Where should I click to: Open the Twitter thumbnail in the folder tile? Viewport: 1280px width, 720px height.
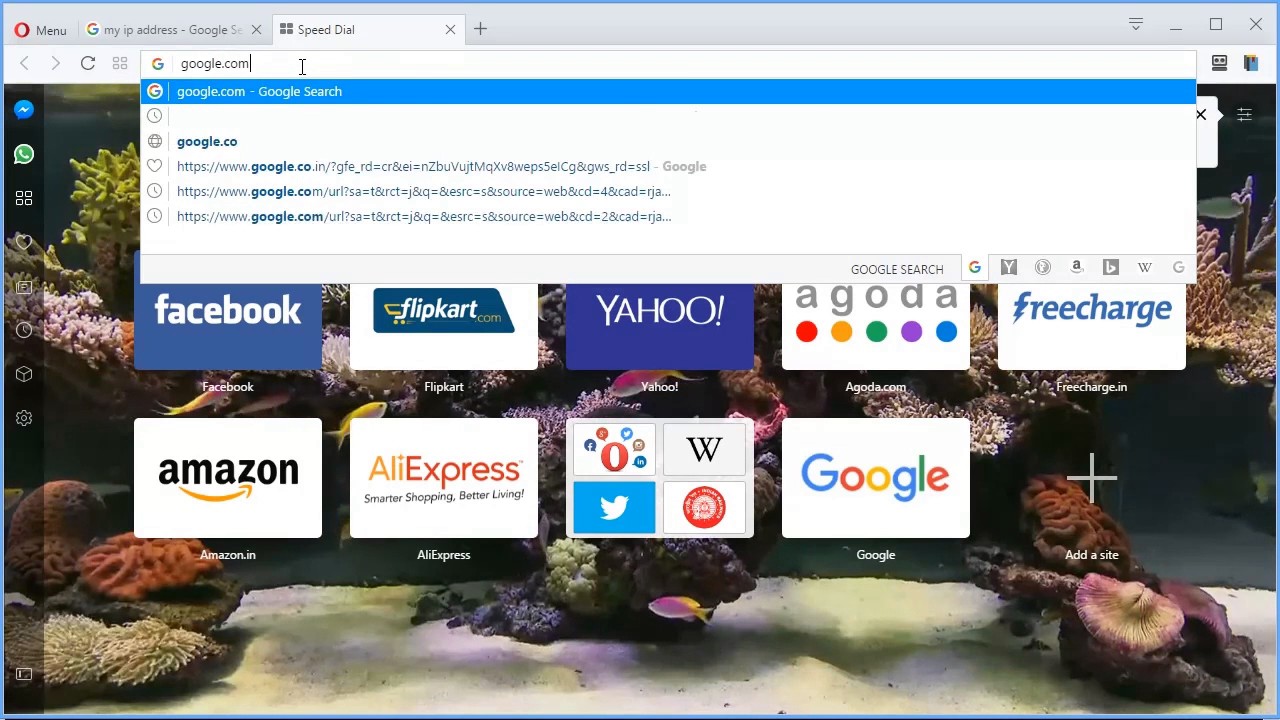click(x=614, y=507)
